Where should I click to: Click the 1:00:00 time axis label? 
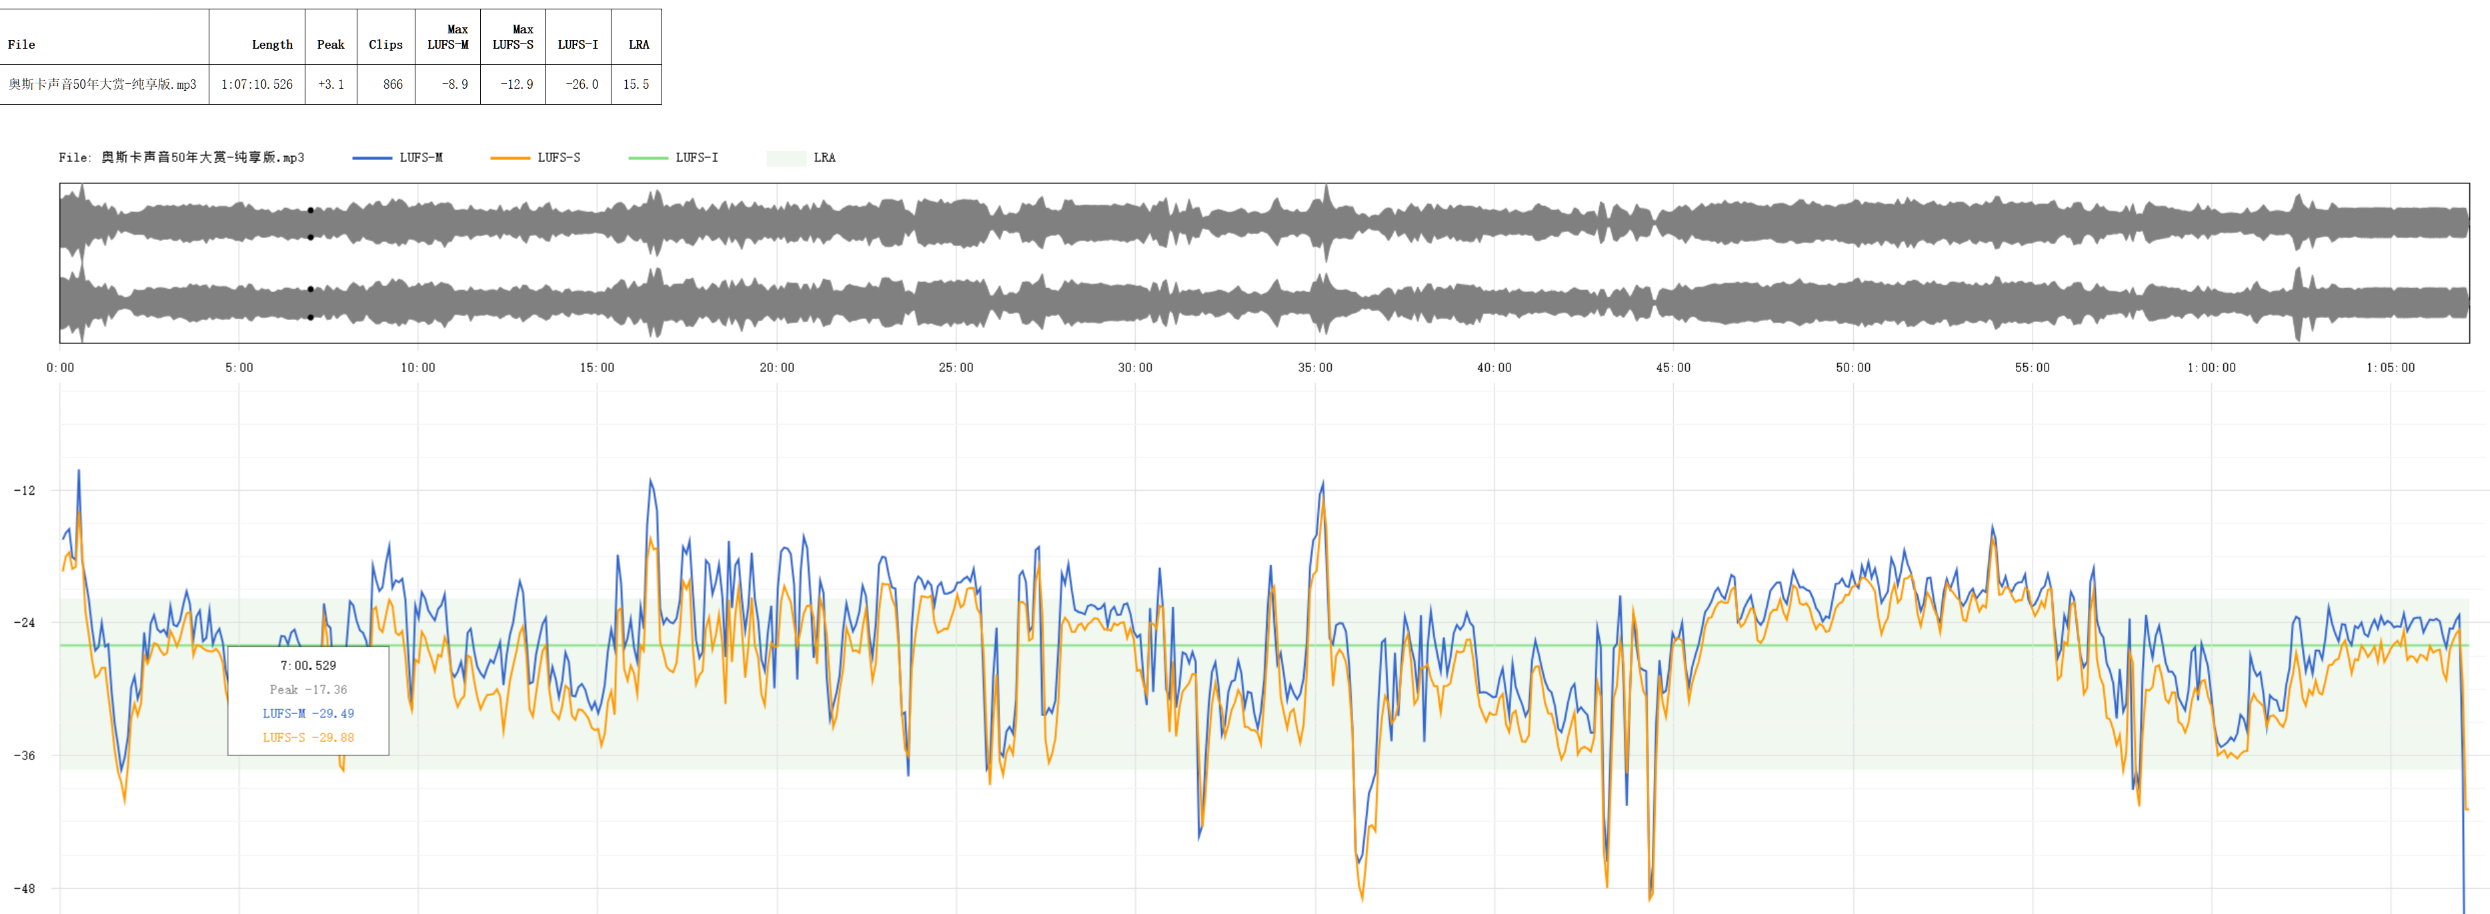coord(2211,368)
